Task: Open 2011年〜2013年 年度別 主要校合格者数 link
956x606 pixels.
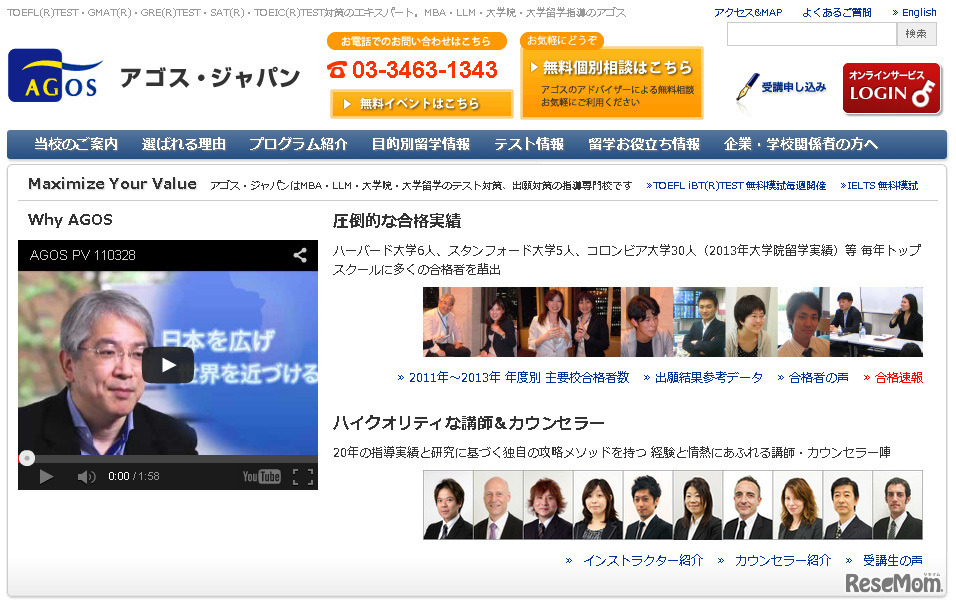Action: pos(513,377)
